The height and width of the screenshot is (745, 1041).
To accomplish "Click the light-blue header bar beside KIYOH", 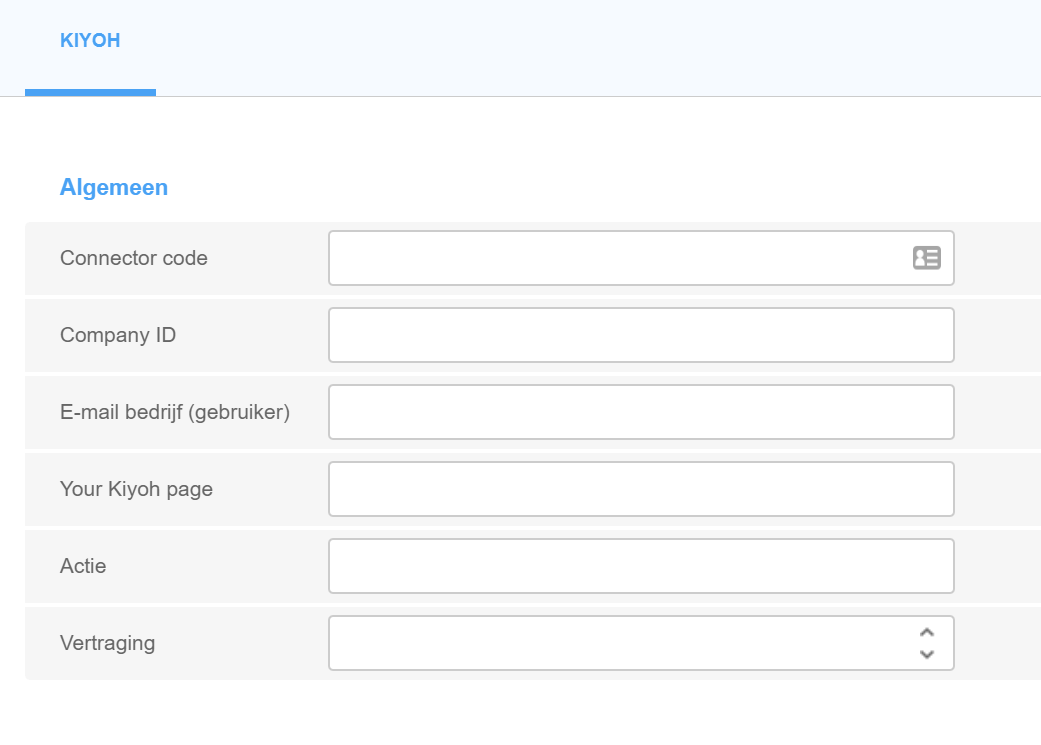I will [600, 45].
